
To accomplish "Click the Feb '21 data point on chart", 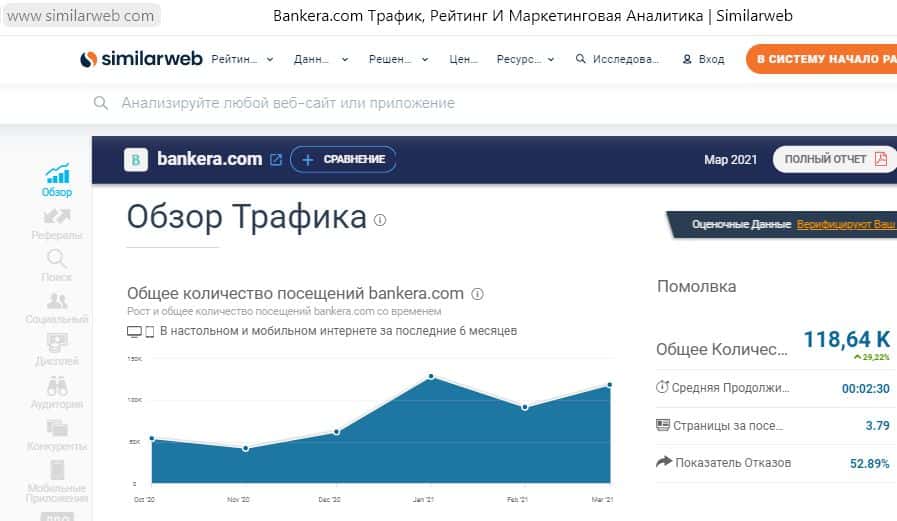I will [525, 407].
